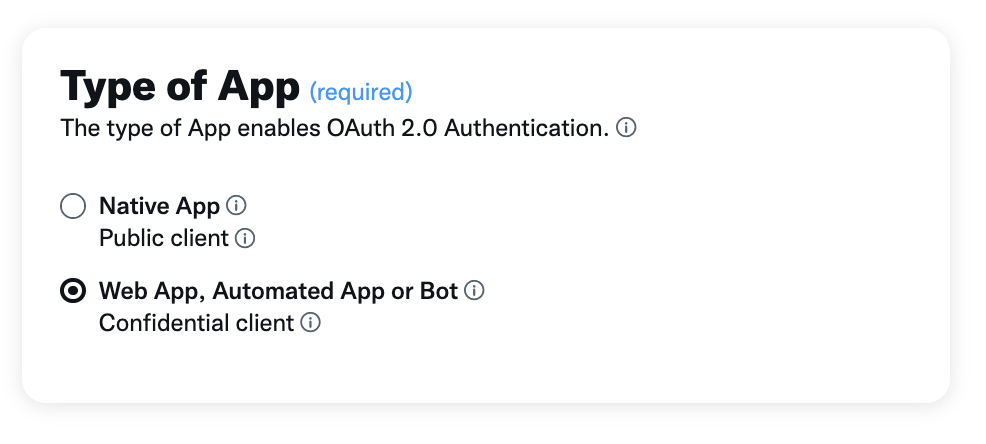Click the info icon next to Native App

236,205
